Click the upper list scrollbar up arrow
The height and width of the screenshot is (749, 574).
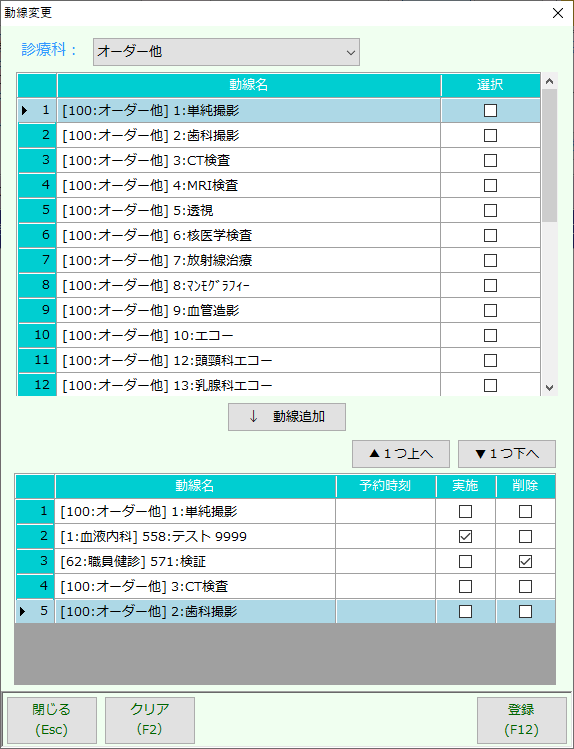[x=549, y=81]
